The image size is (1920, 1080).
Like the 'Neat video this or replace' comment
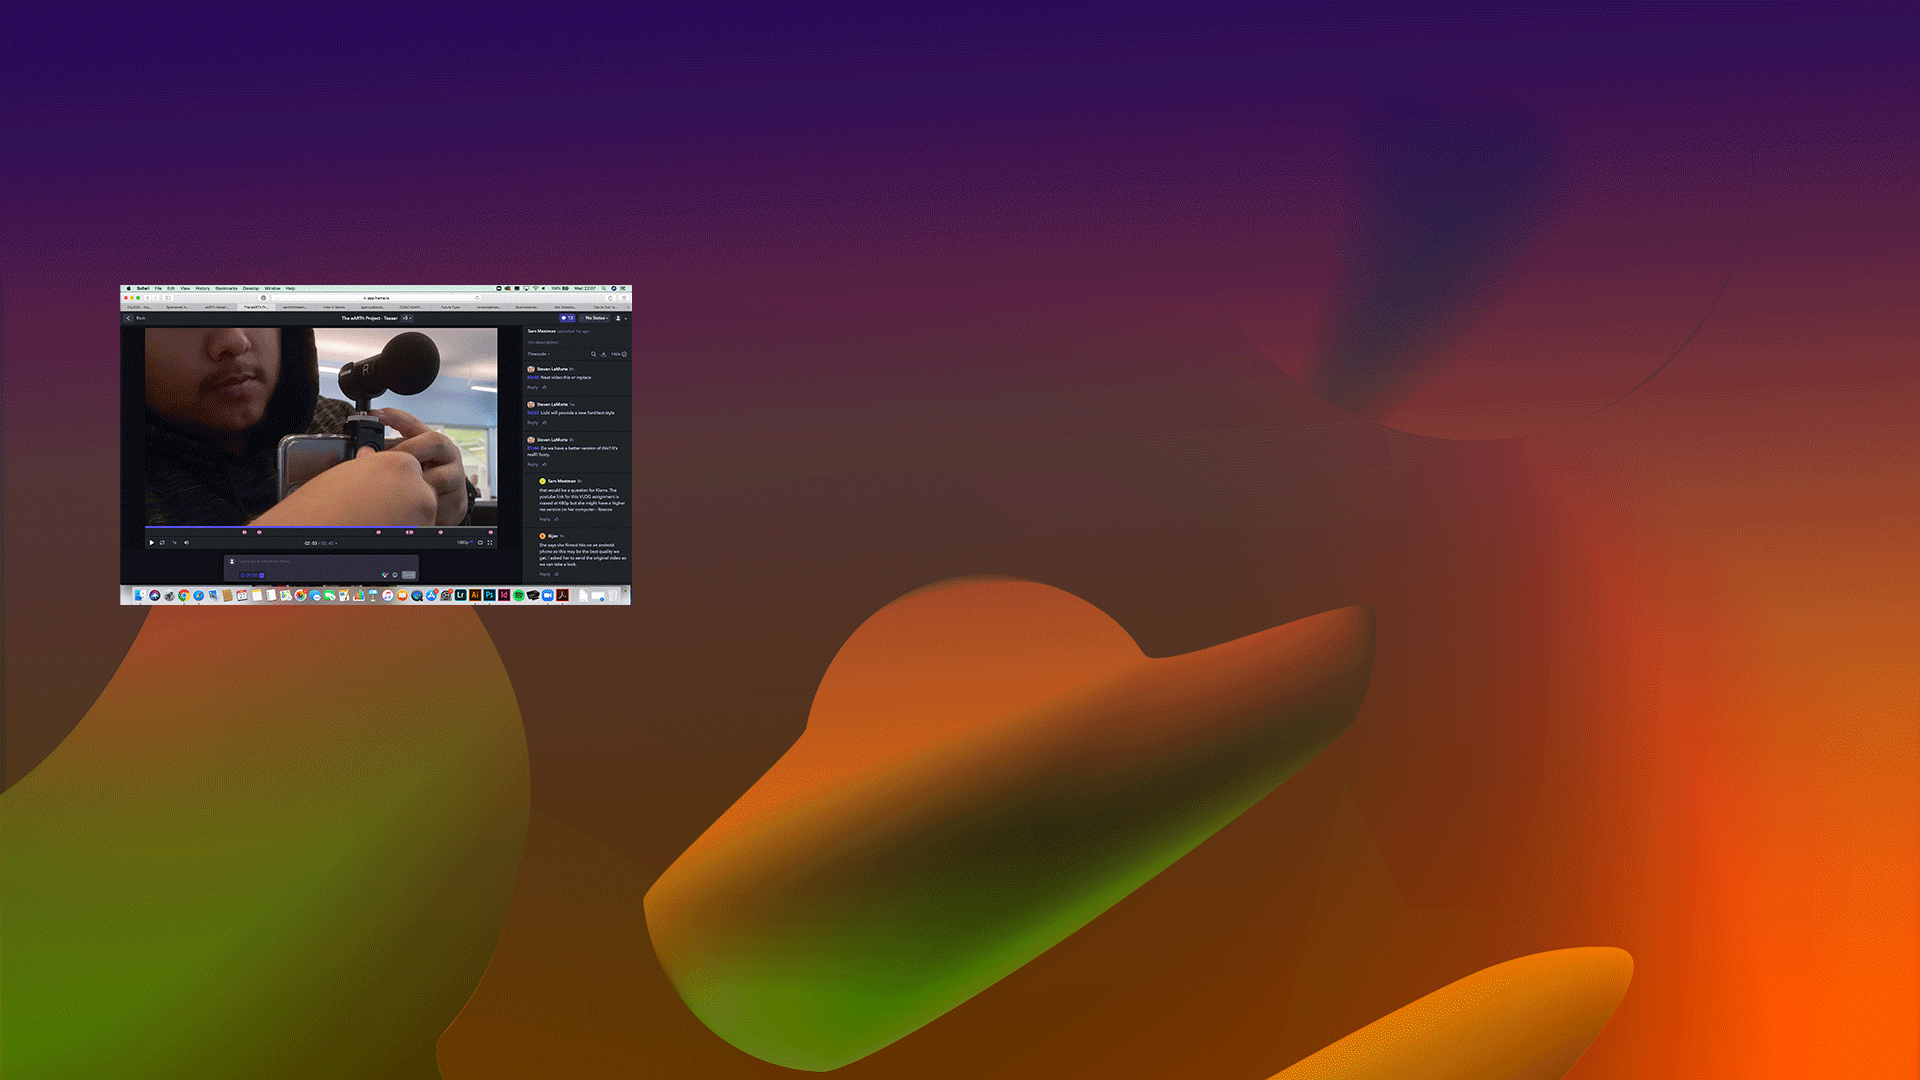[544, 387]
